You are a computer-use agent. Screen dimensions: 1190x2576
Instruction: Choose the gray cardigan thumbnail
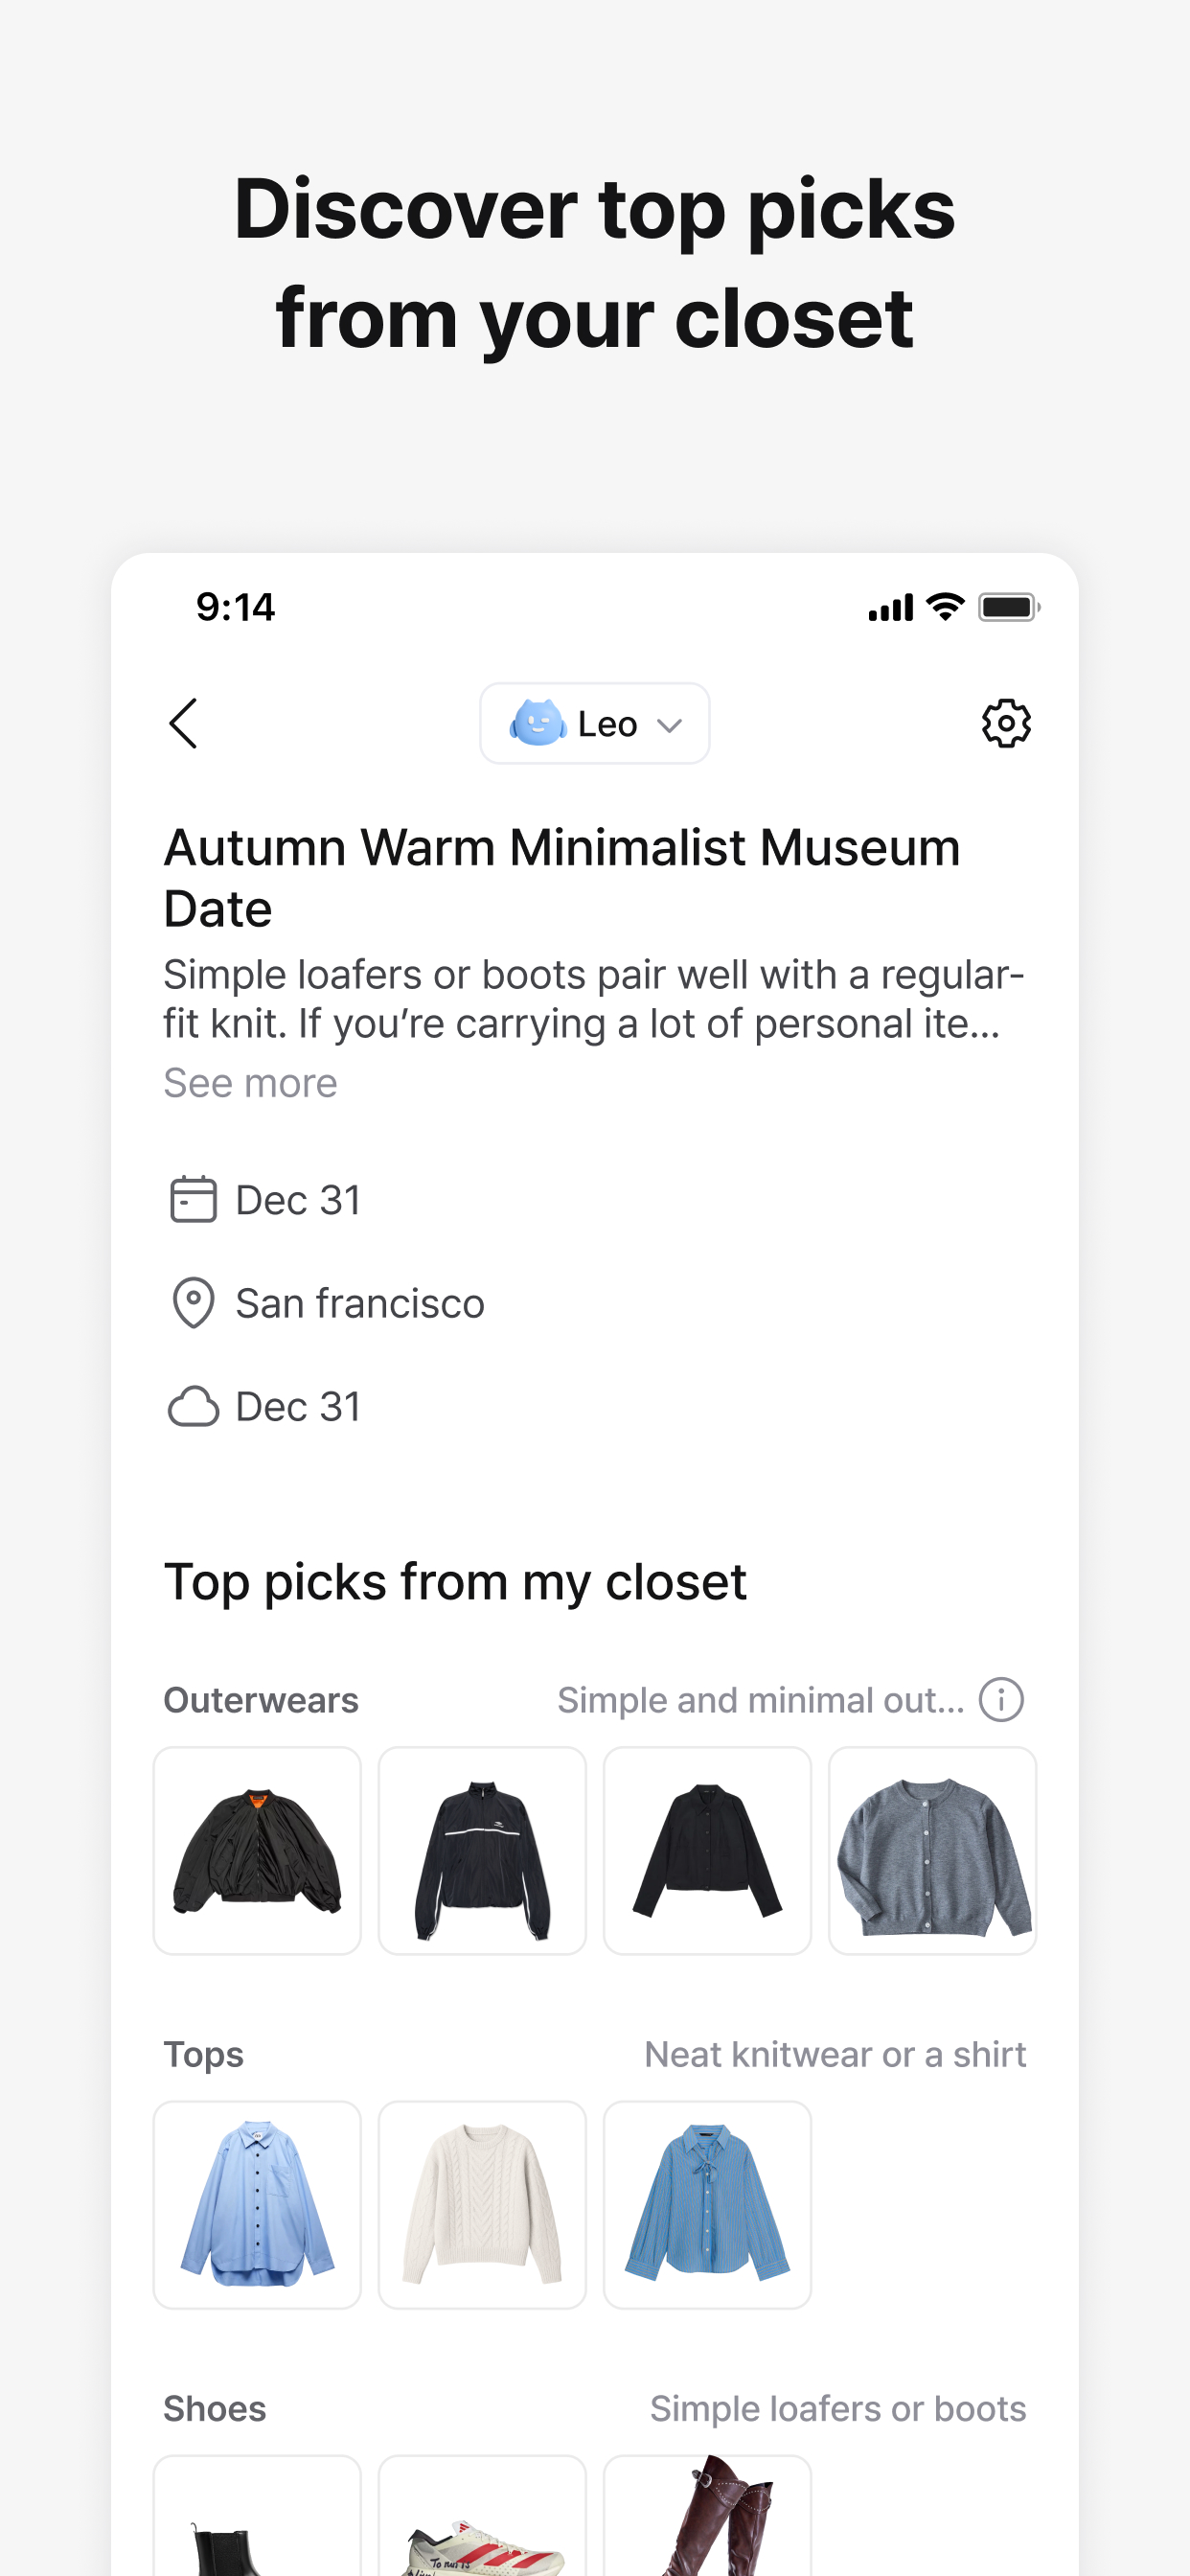click(932, 1850)
